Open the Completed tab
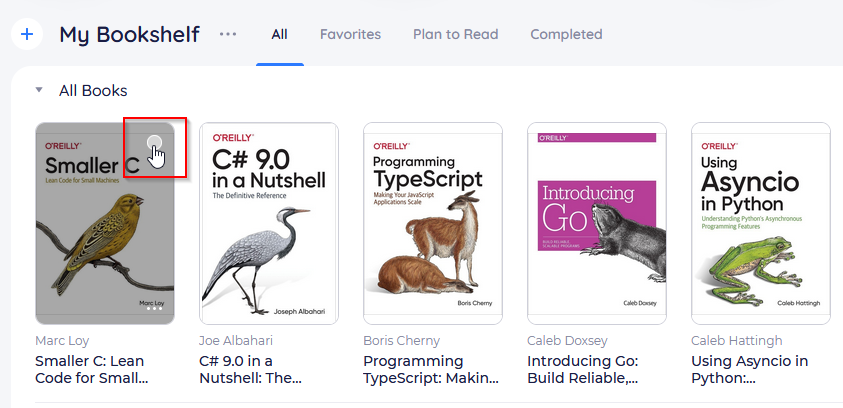This screenshot has height=408, width=843. (x=566, y=34)
